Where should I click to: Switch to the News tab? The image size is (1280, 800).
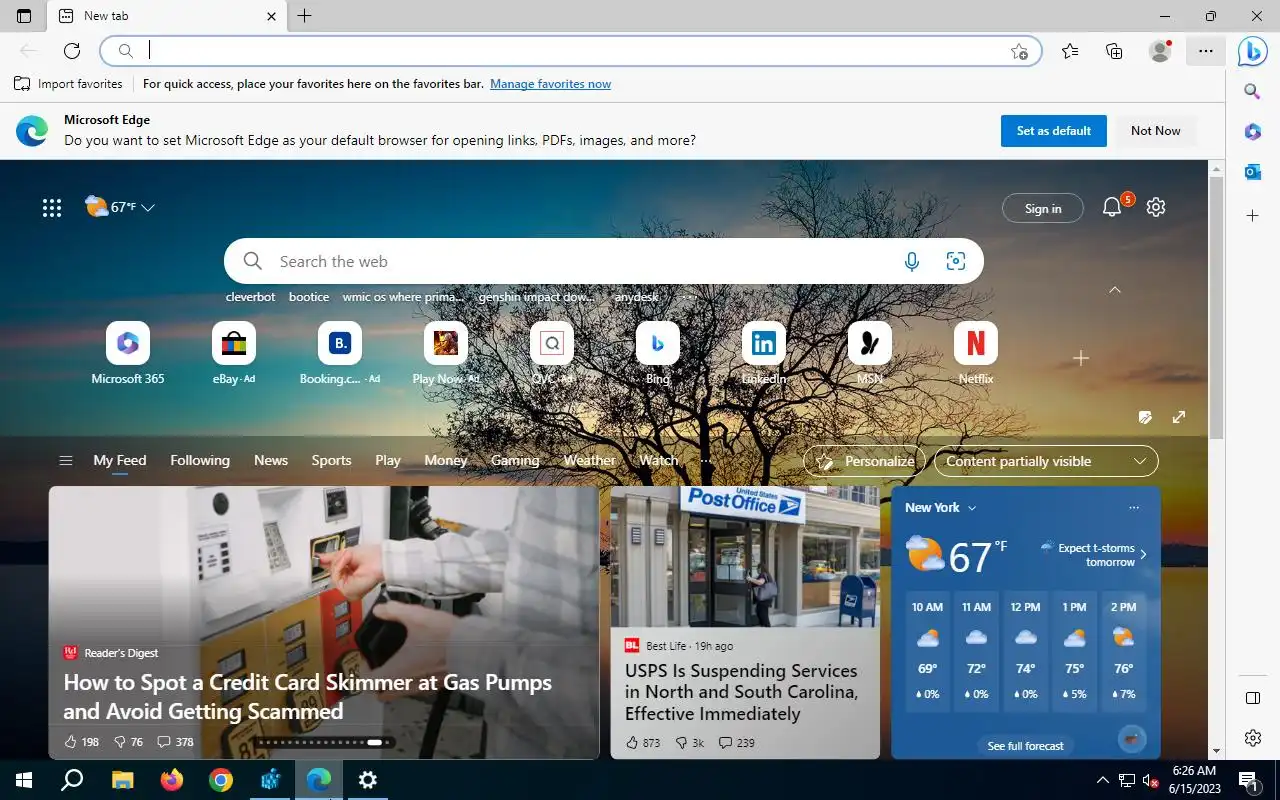click(x=271, y=461)
